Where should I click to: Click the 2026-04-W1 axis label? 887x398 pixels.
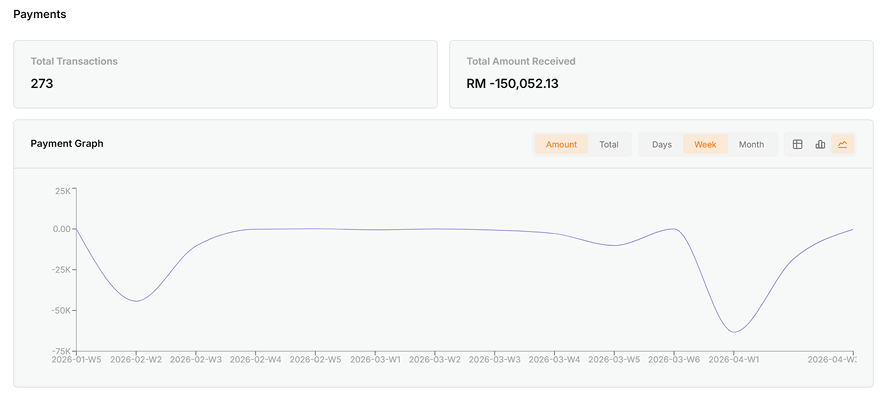[x=734, y=359]
